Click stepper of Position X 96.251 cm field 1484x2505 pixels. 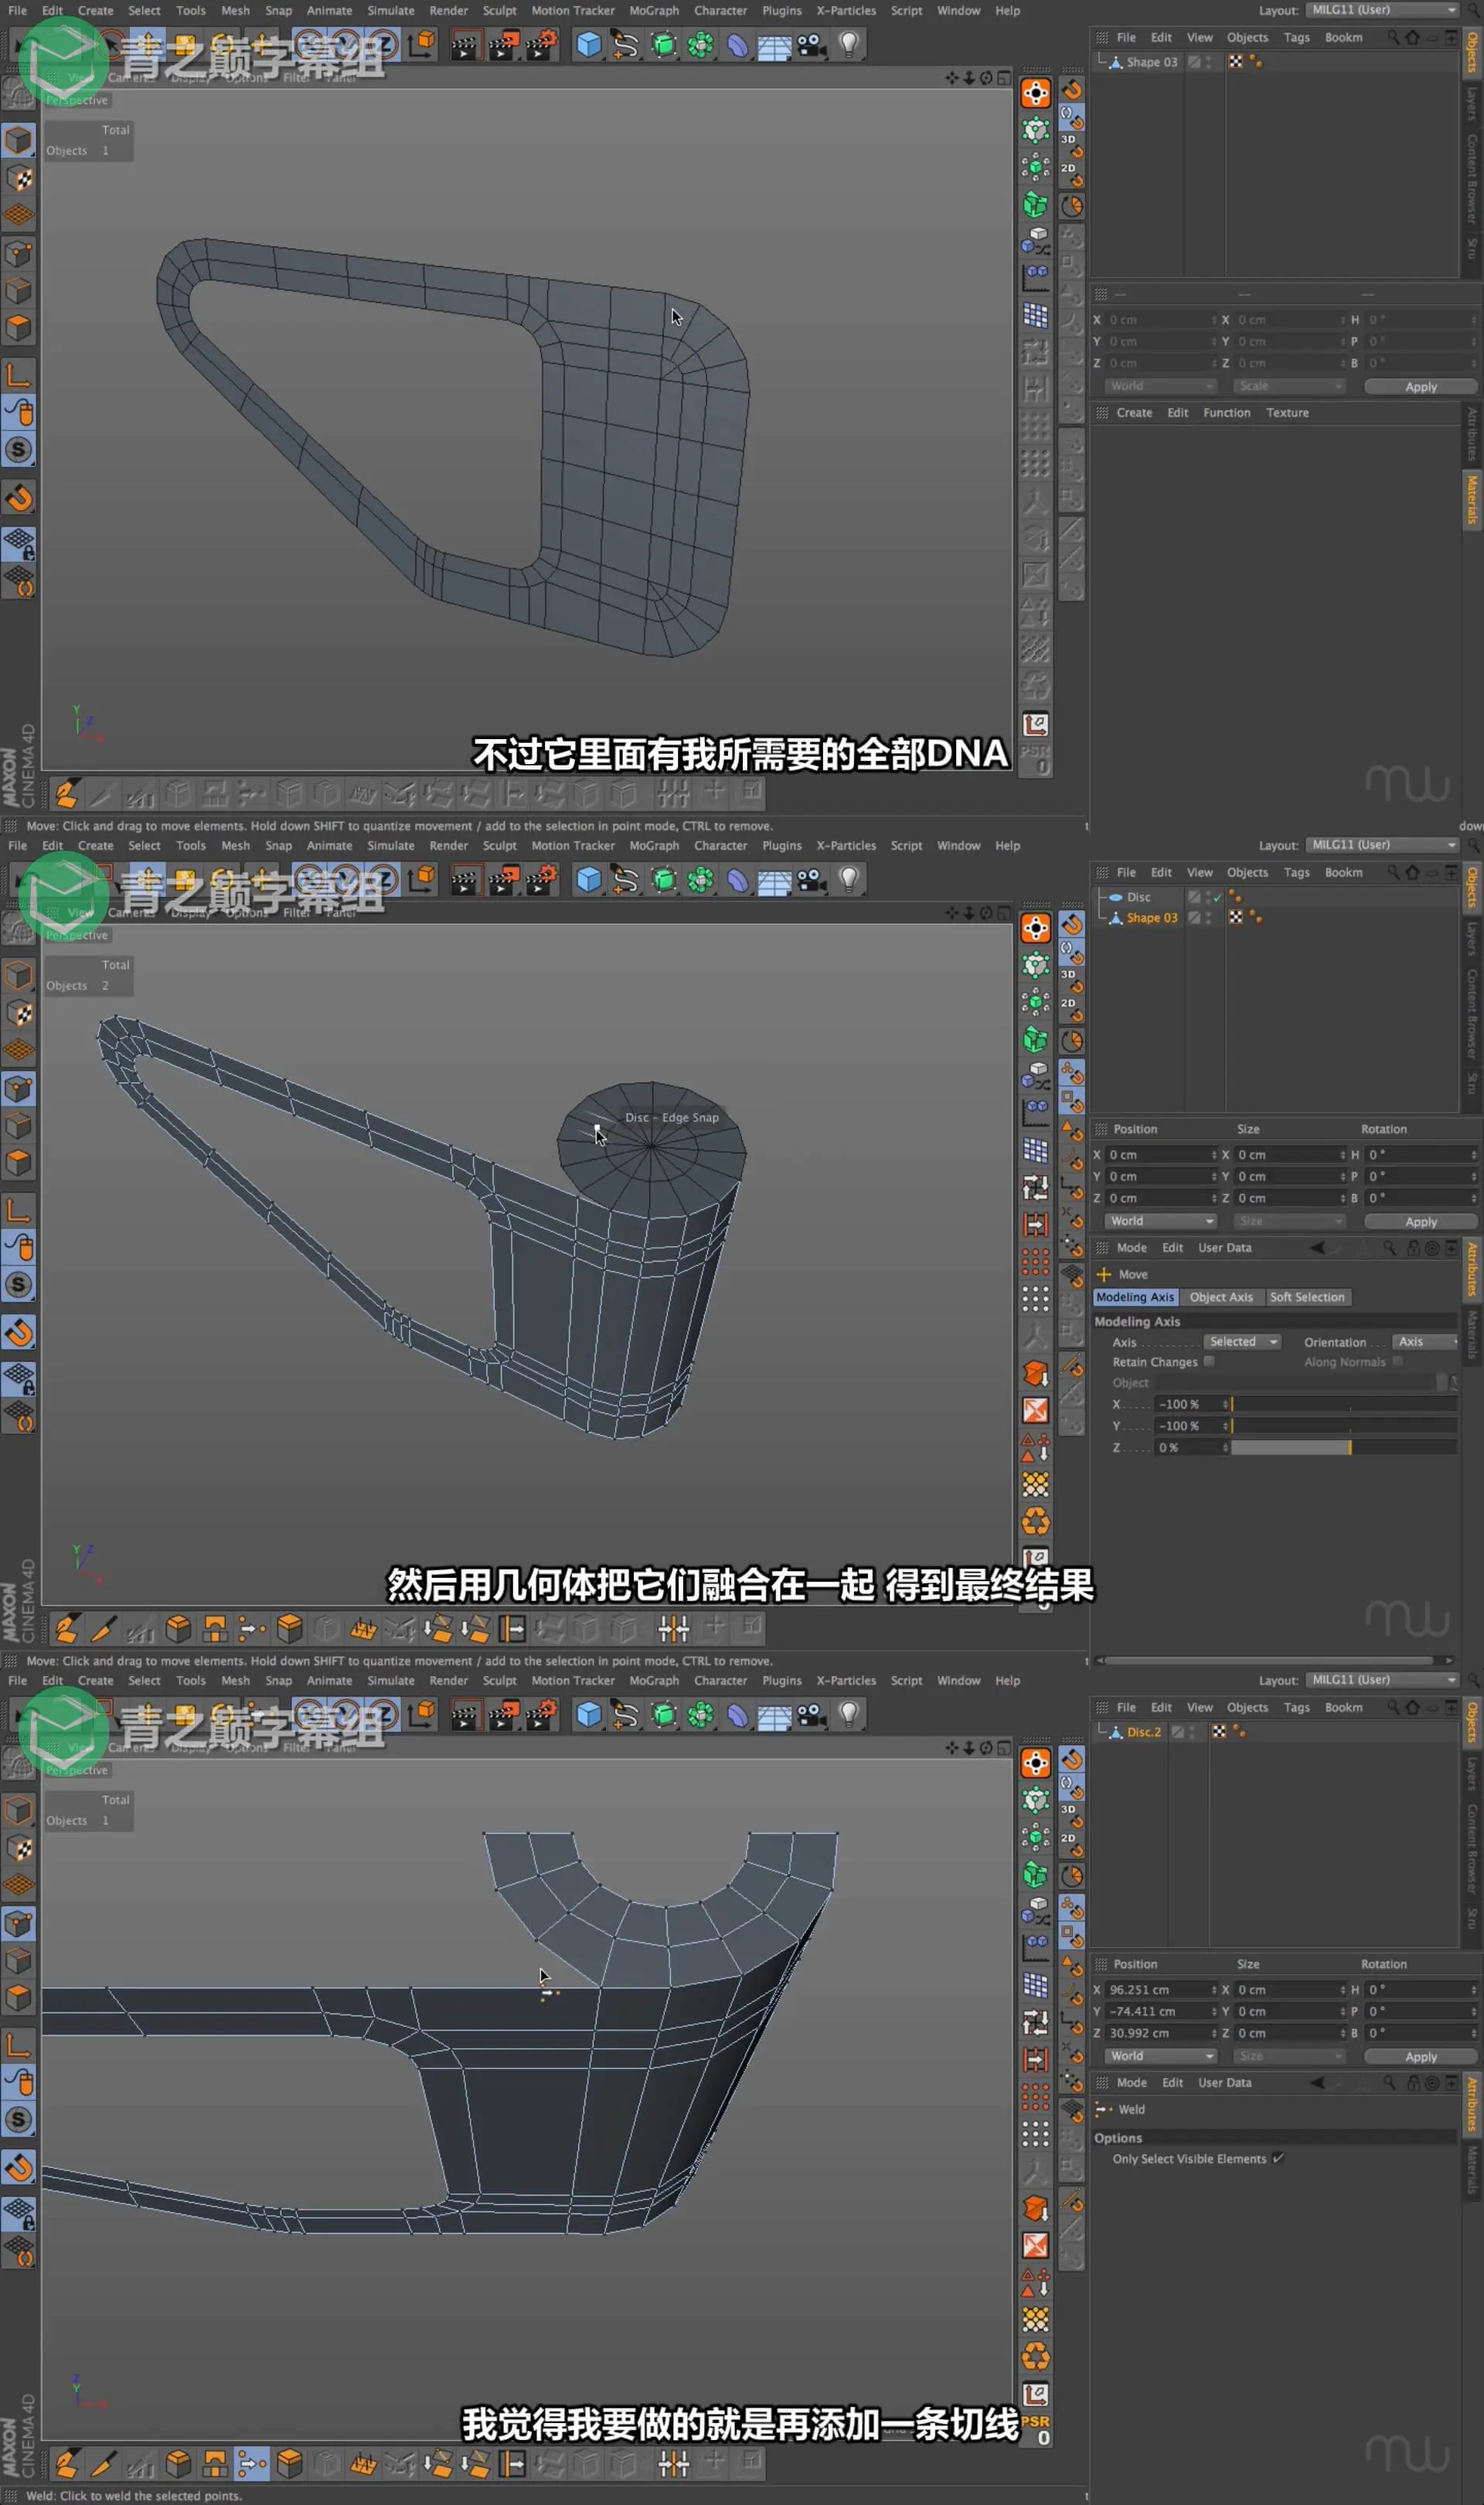[x=1214, y=1990]
